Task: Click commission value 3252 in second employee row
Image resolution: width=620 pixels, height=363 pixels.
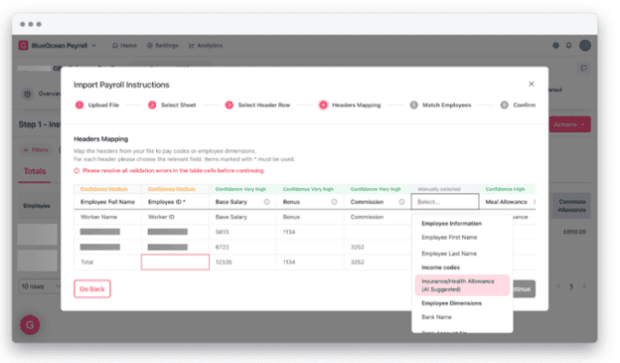Action: click(x=357, y=247)
